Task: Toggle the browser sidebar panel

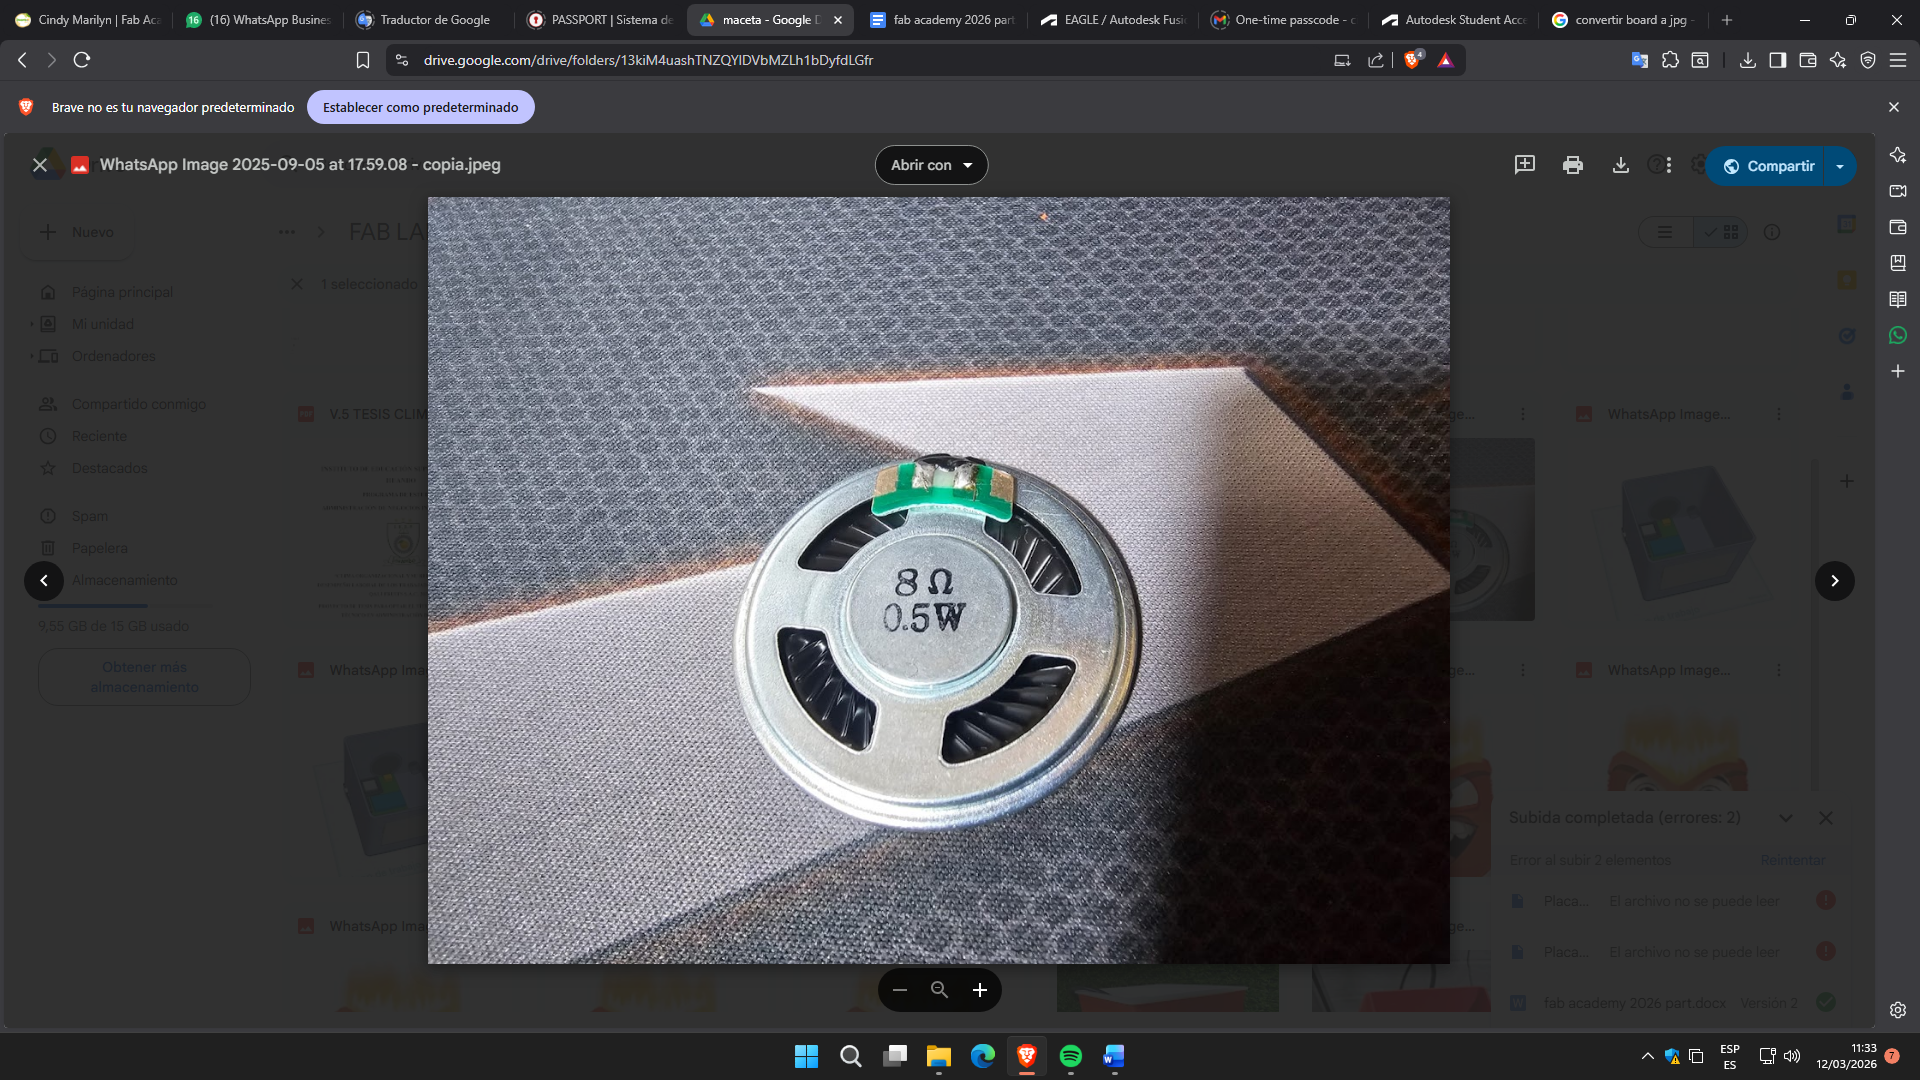Action: [x=1777, y=60]
